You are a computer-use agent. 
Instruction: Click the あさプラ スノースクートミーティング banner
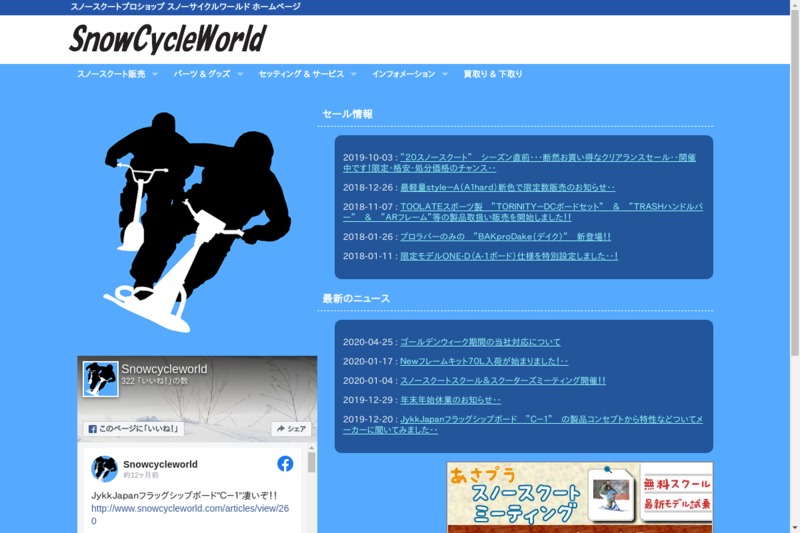[x=580, y=497]
